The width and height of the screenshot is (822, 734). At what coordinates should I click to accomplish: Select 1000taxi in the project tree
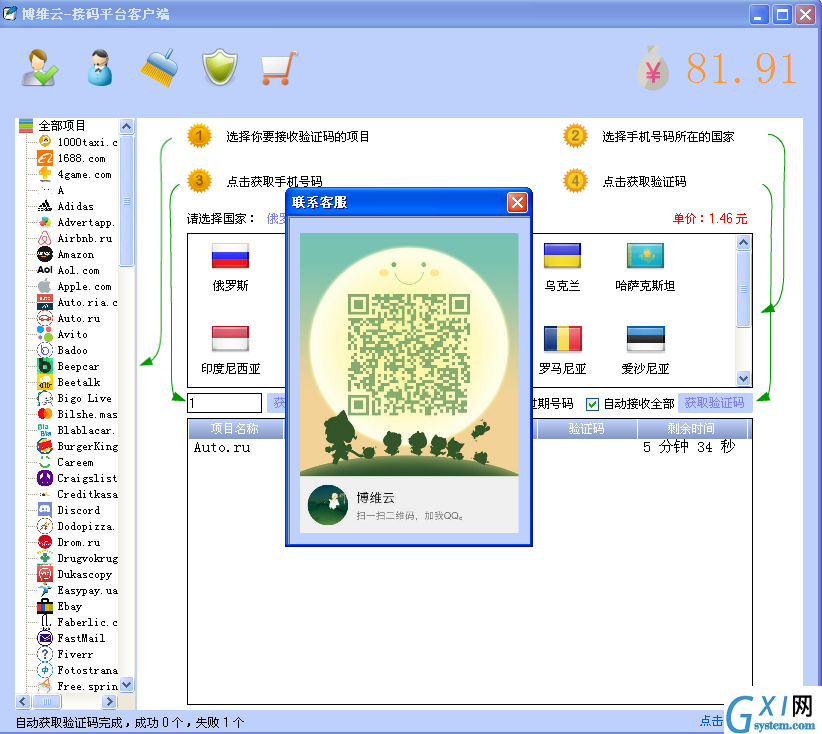pos(88,142)
